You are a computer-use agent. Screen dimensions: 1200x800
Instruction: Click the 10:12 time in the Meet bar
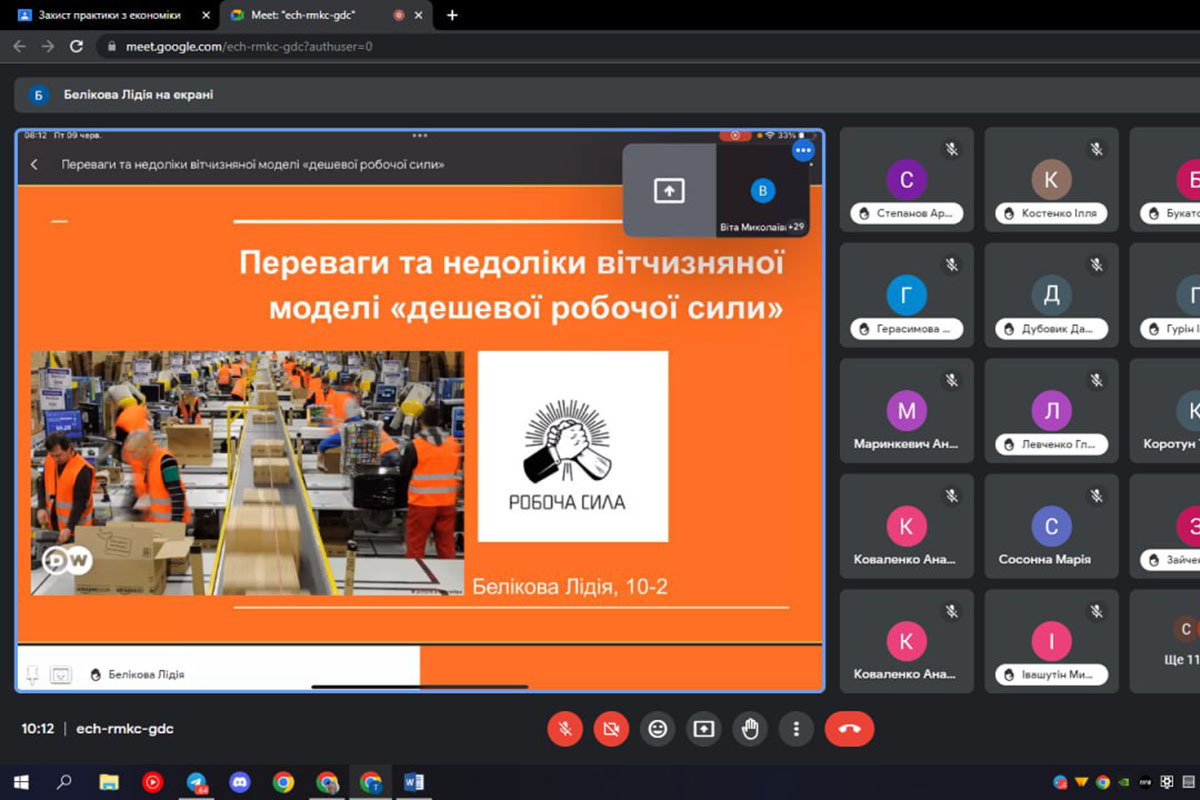tap(38, 729)
